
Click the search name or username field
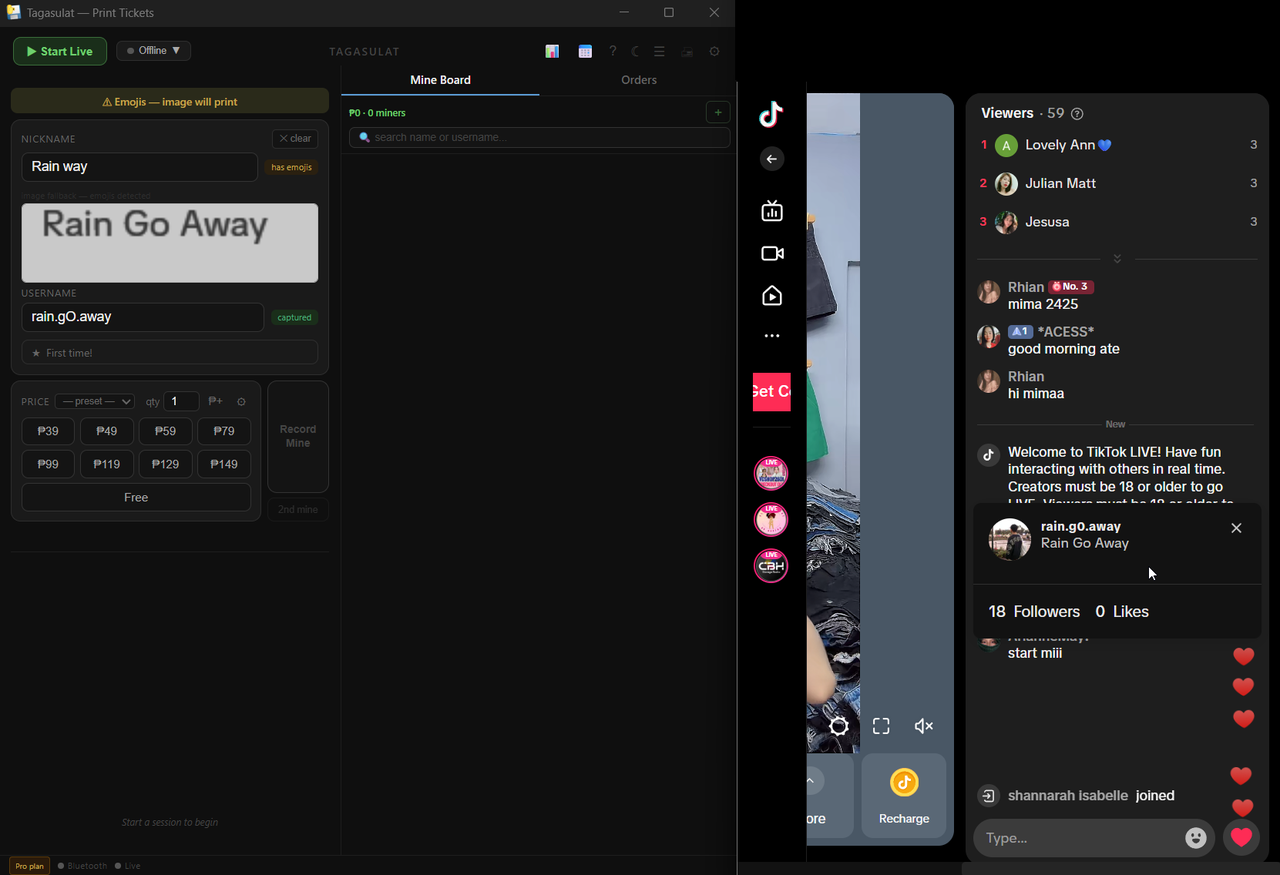coord(540,137)
